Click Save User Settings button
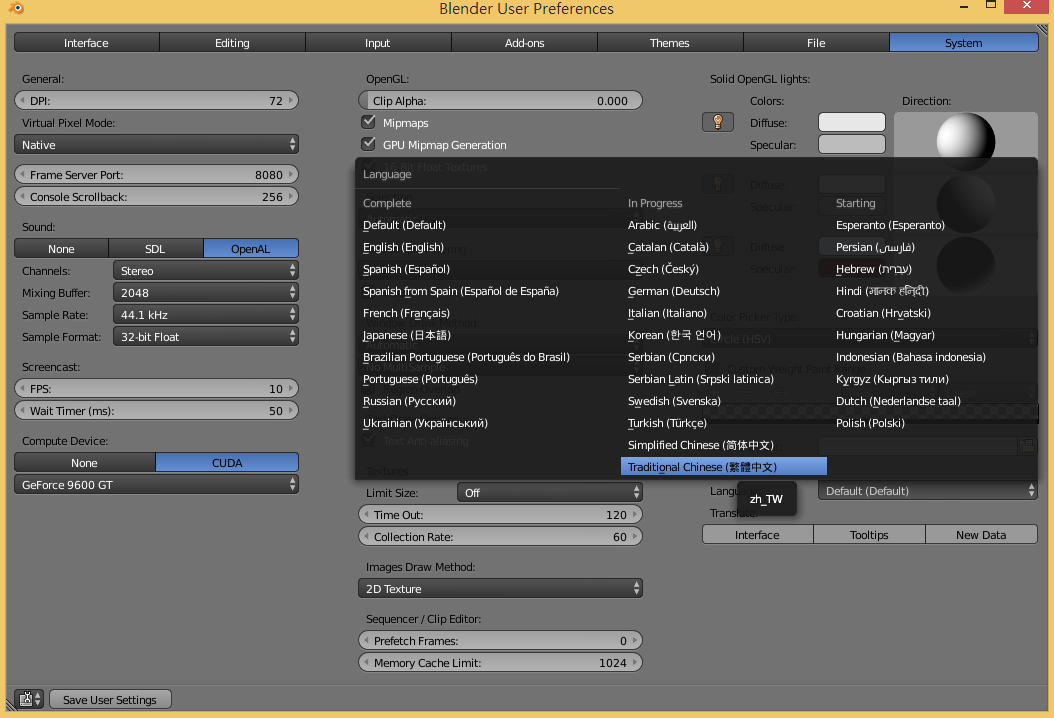 pos(110,699)
